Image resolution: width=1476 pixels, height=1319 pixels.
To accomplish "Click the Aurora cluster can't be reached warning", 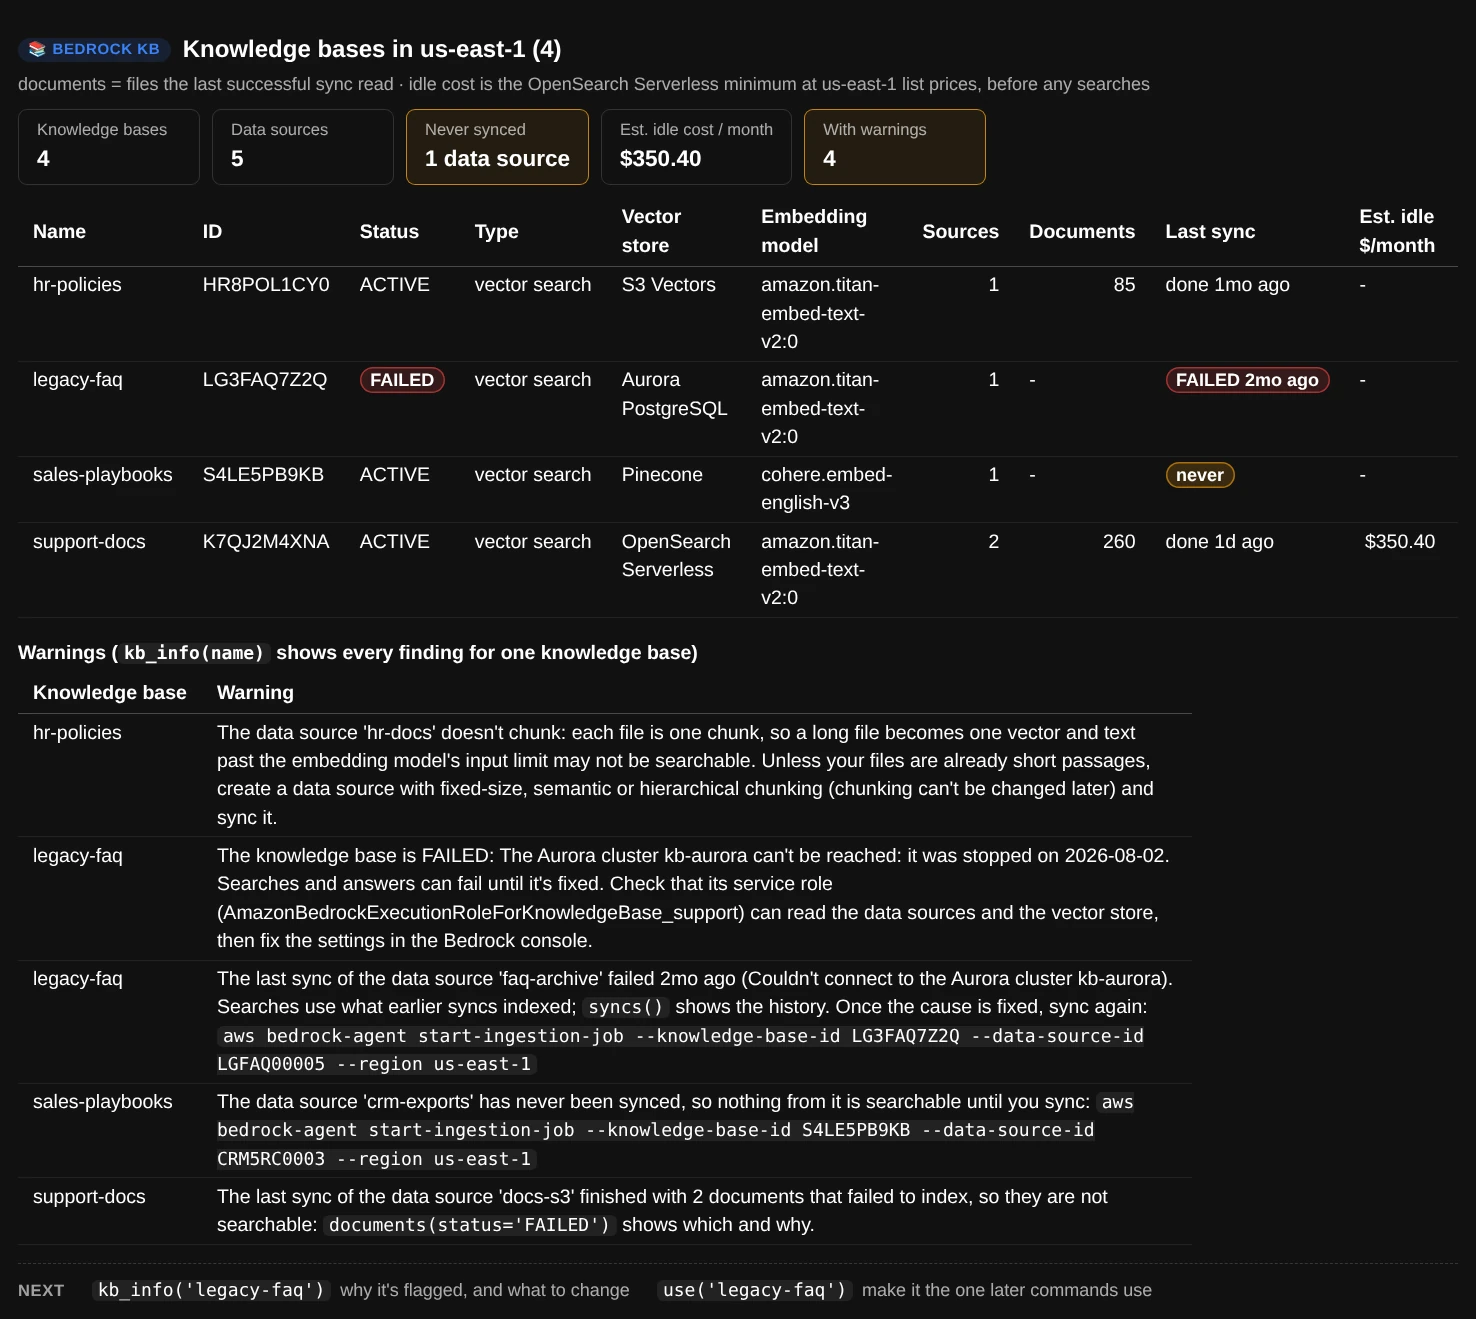I will coord(694,898).
